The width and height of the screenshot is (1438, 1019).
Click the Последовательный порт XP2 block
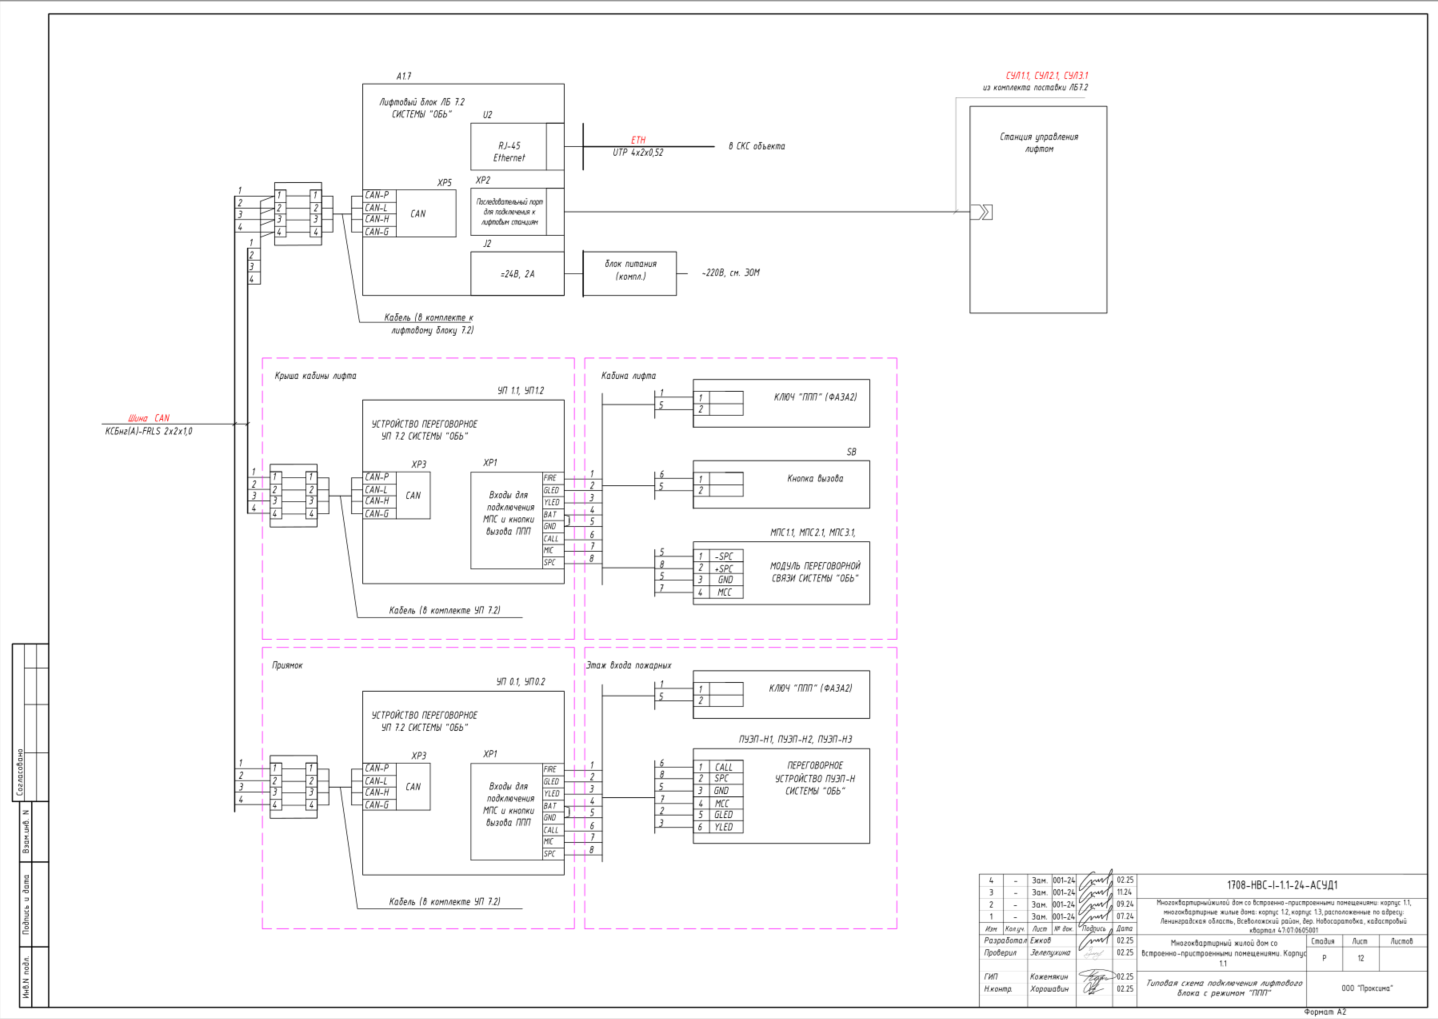(517, 212)
